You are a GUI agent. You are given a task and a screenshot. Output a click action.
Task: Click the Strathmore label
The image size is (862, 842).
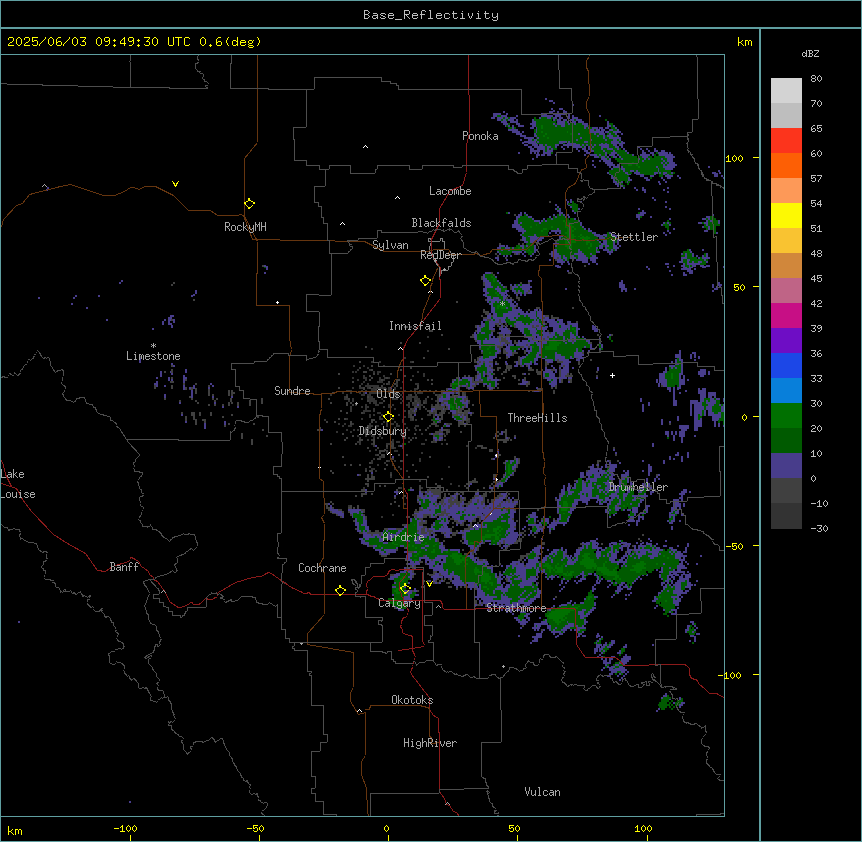click(516, 608)
